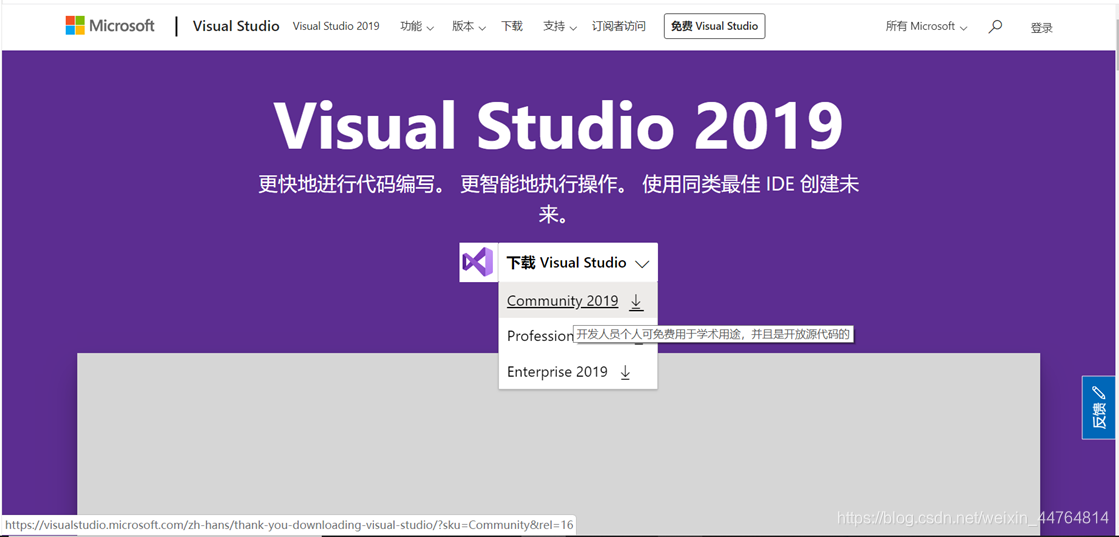Click the Visual Studio 2019 headline
1119x537 pixels.
(x=559, y=126)
